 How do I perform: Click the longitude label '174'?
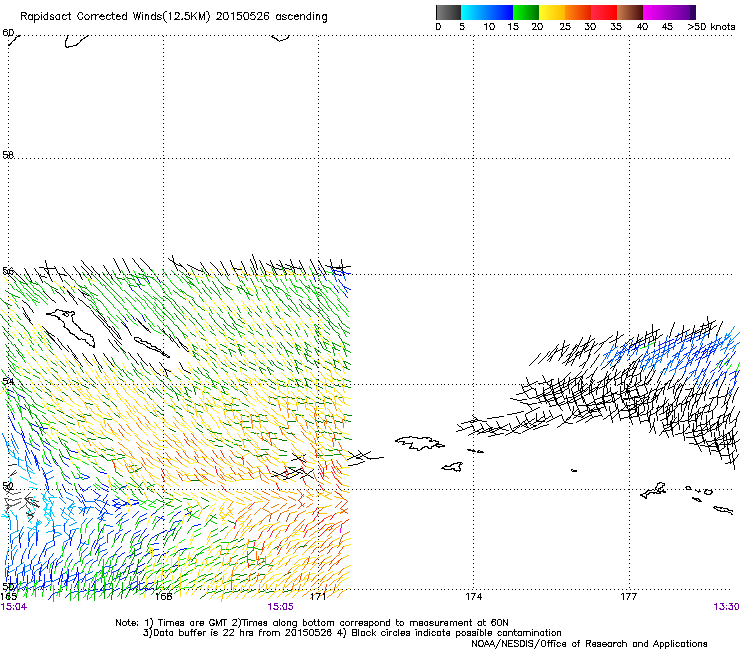tap(473, 597)
